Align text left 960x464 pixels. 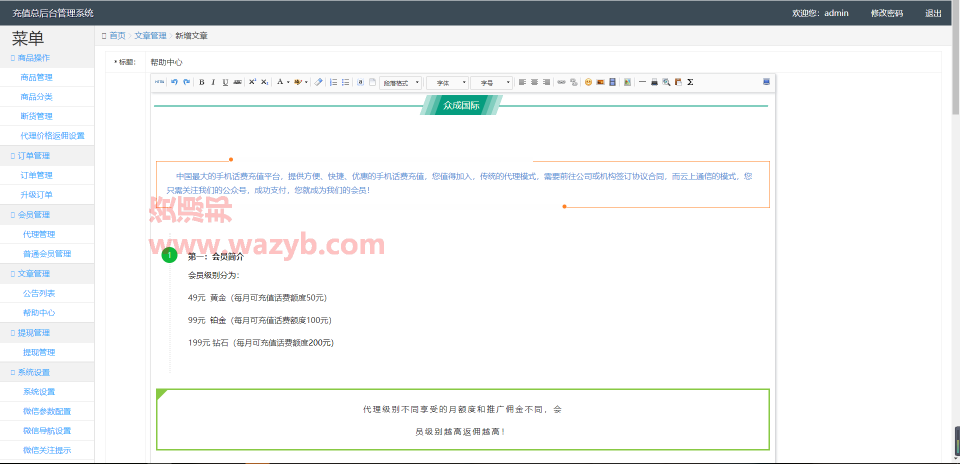pyautogui.click(x=522, y=82)
